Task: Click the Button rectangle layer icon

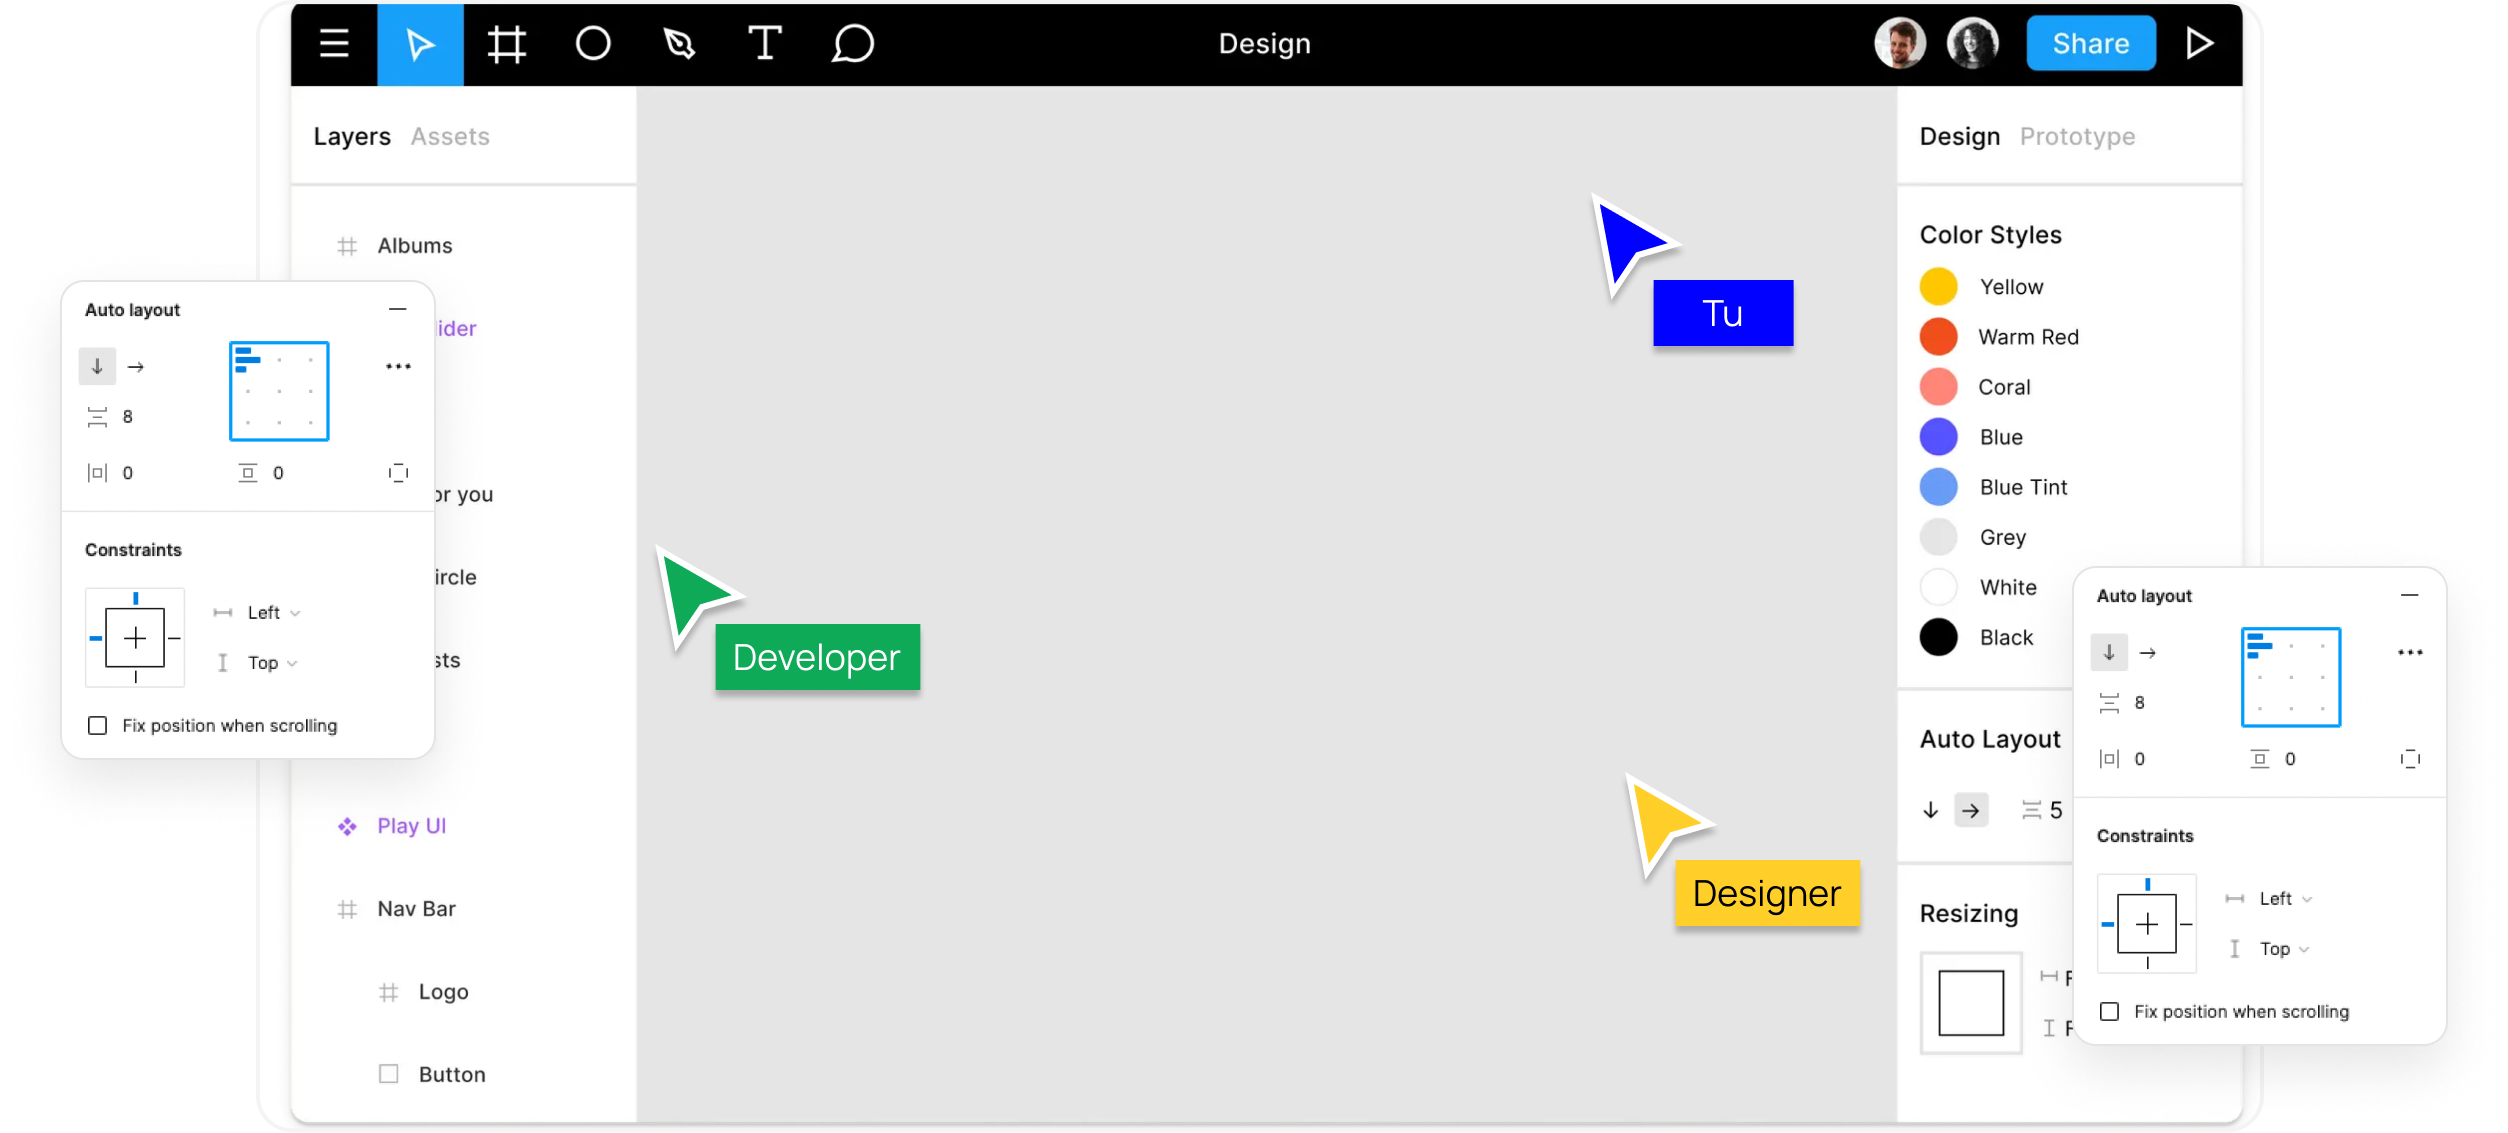Action: point(389,1074)
